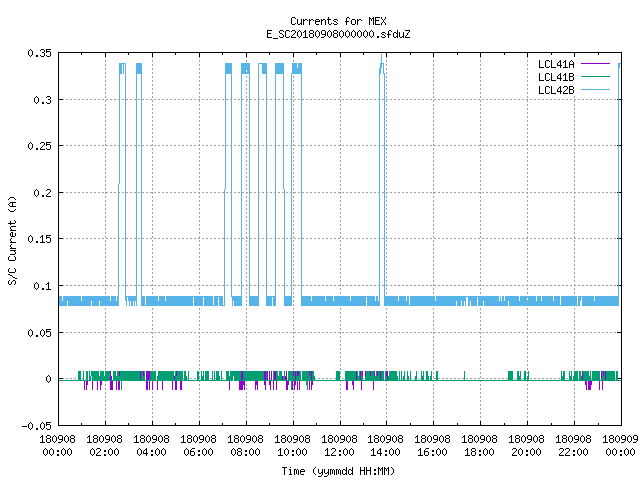Click the 180908 12:00 time tick label

click(339, 446)
